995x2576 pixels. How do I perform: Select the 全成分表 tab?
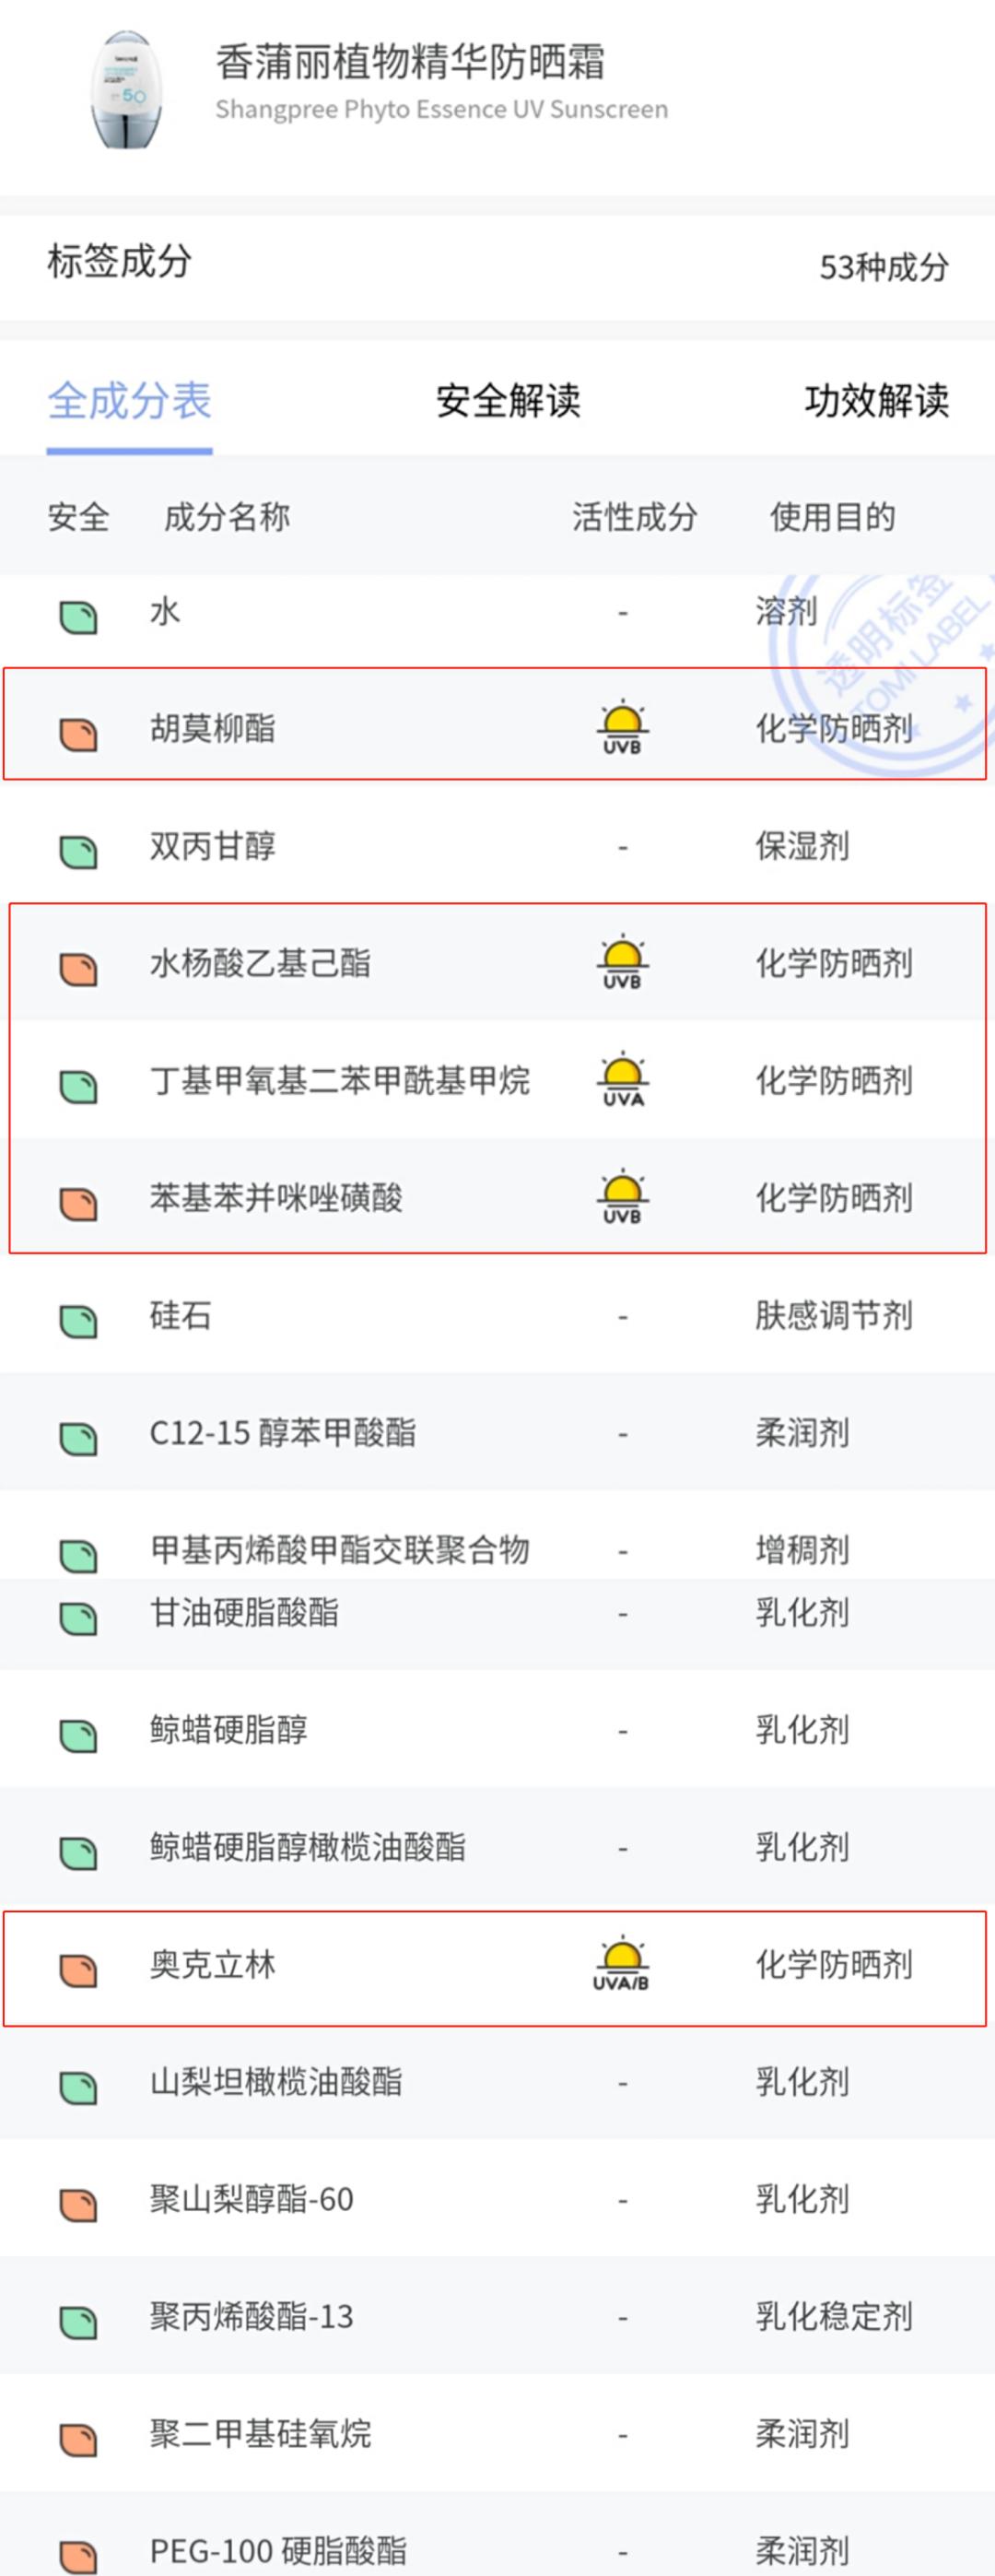tap(127, 400)
